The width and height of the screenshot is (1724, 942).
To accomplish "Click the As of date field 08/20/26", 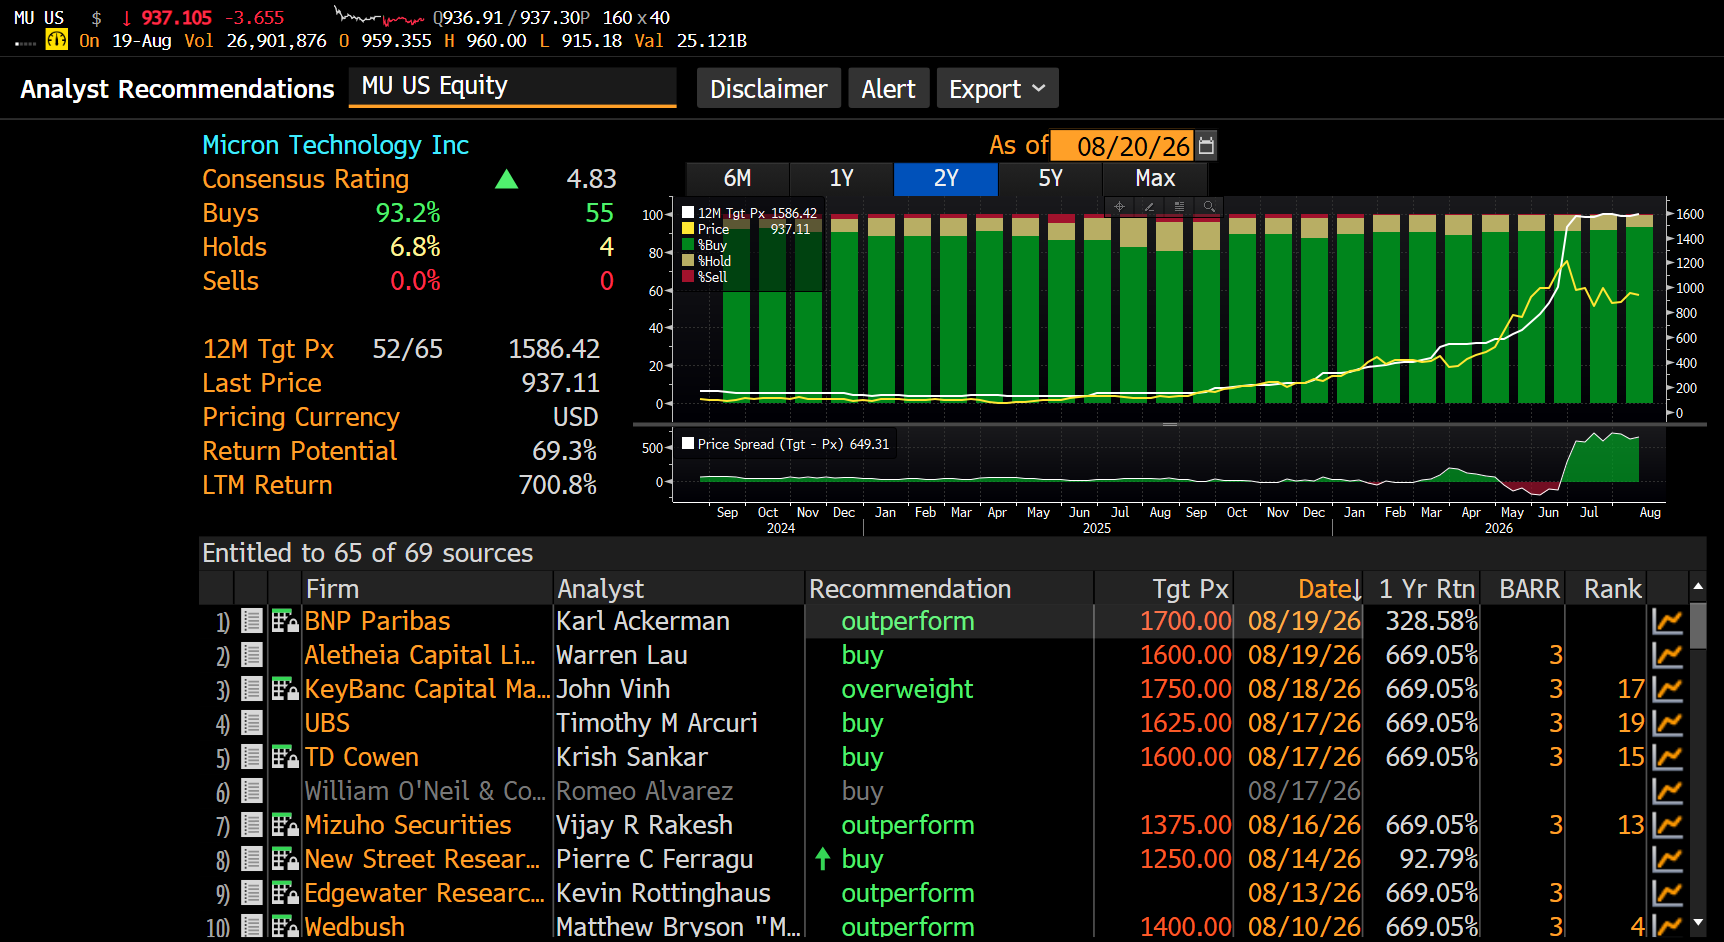I will [x=1123, y=146].
